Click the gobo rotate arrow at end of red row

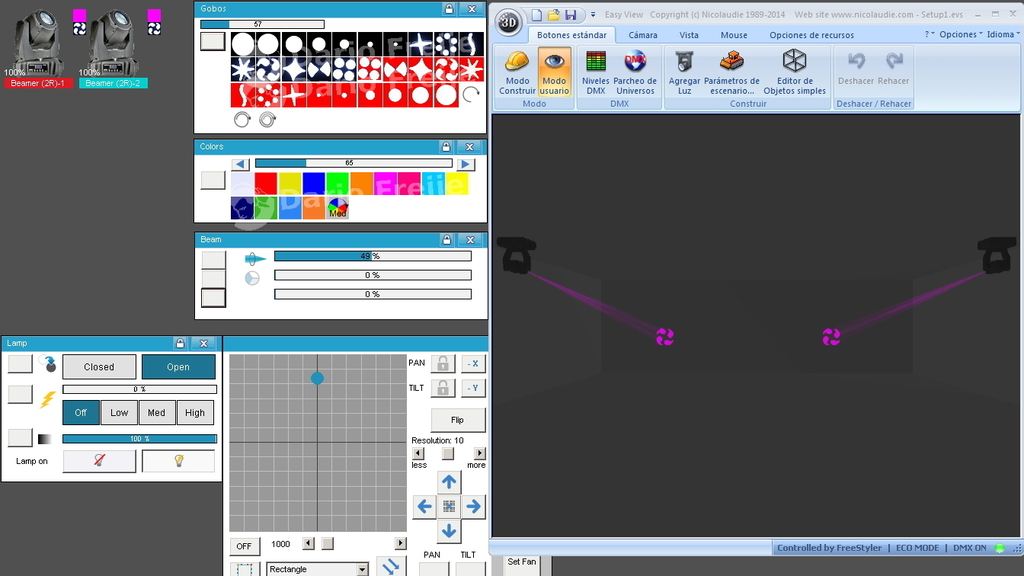(471, 95)
